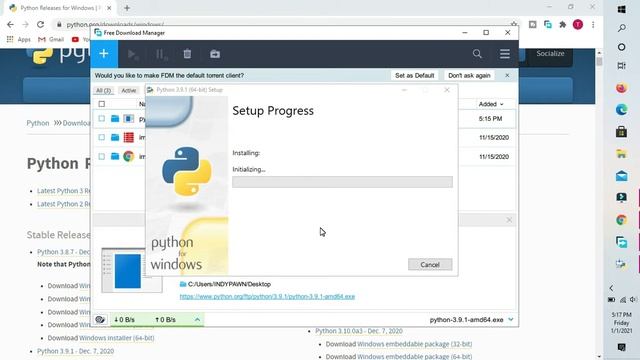This screenshot has width=640, height=360.
Task: Click Set as Default button
Action: tap(414, 76)
